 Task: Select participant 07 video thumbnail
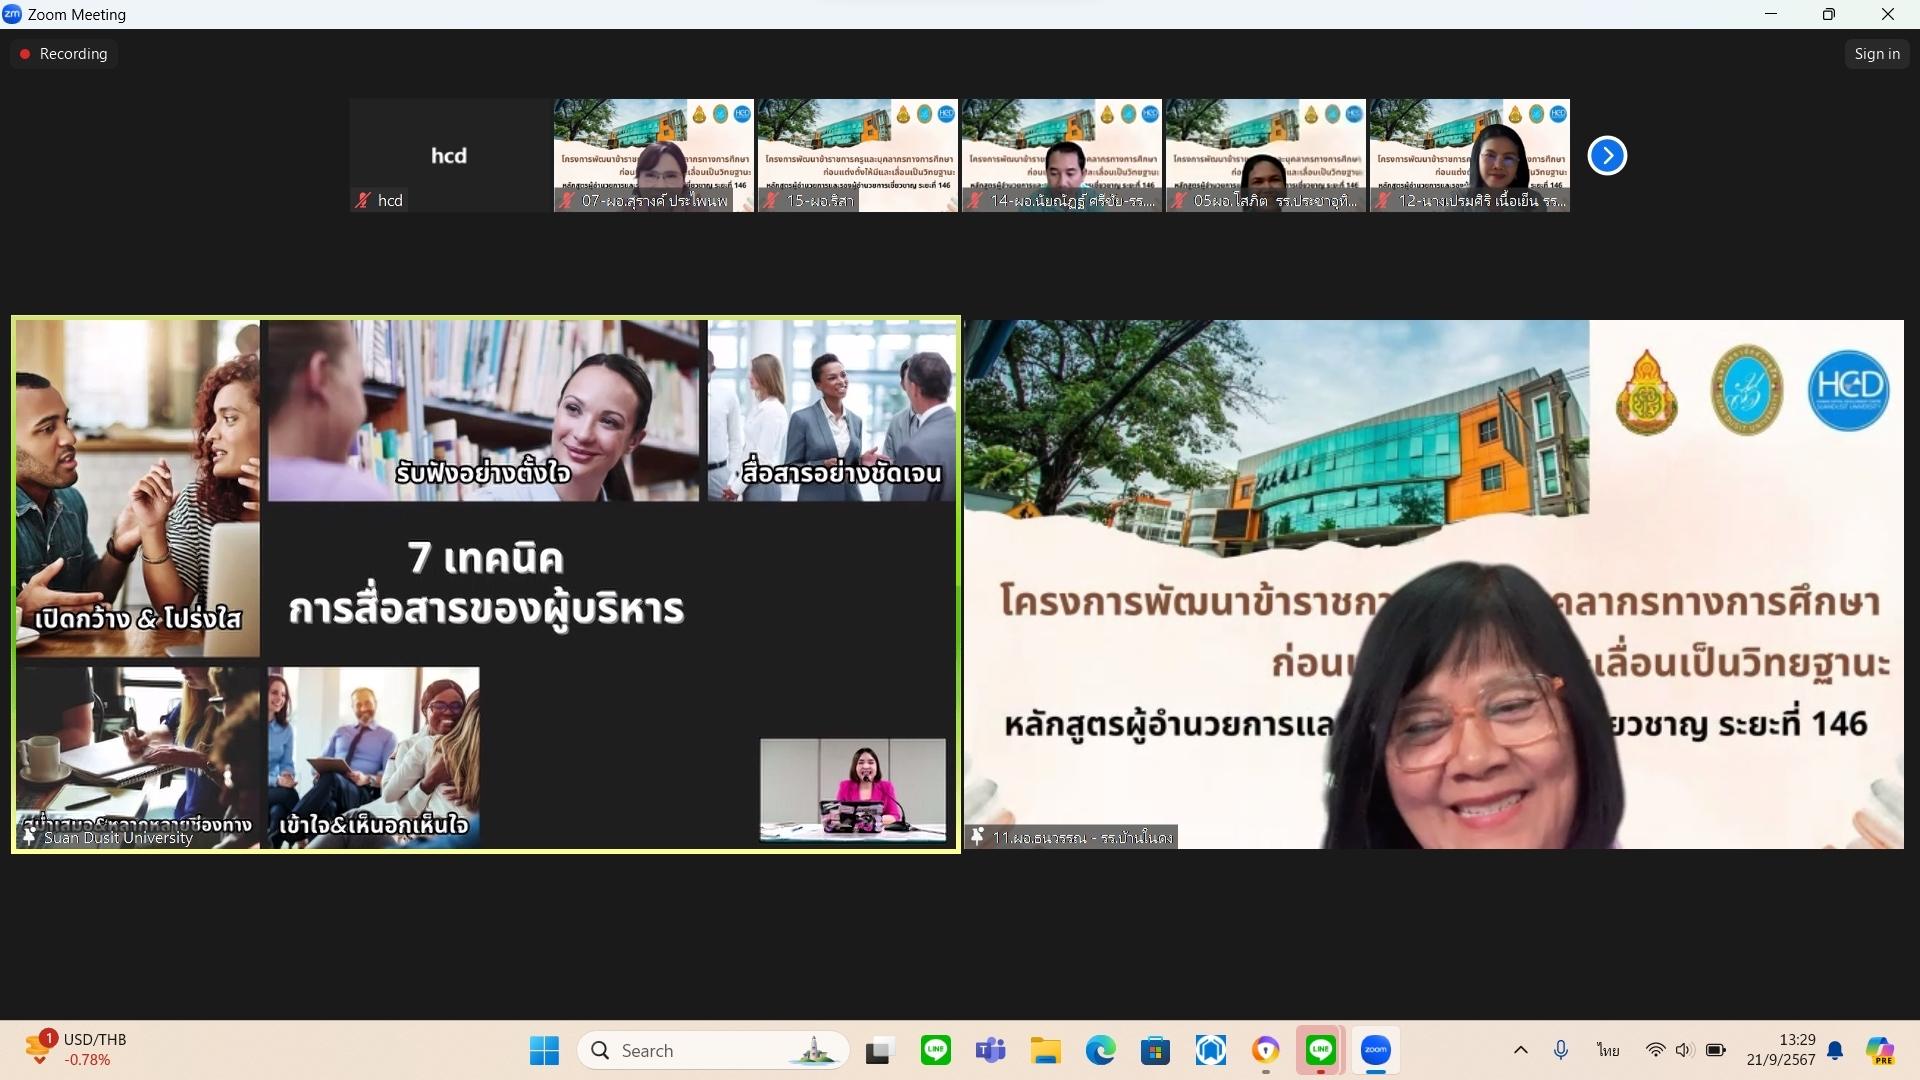click(654, 155)
